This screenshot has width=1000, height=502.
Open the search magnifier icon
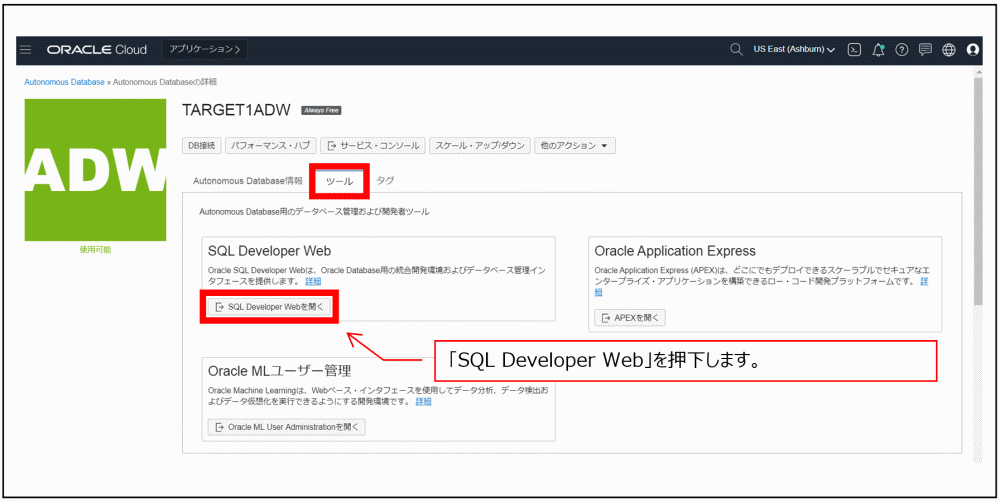click(736, 50)
